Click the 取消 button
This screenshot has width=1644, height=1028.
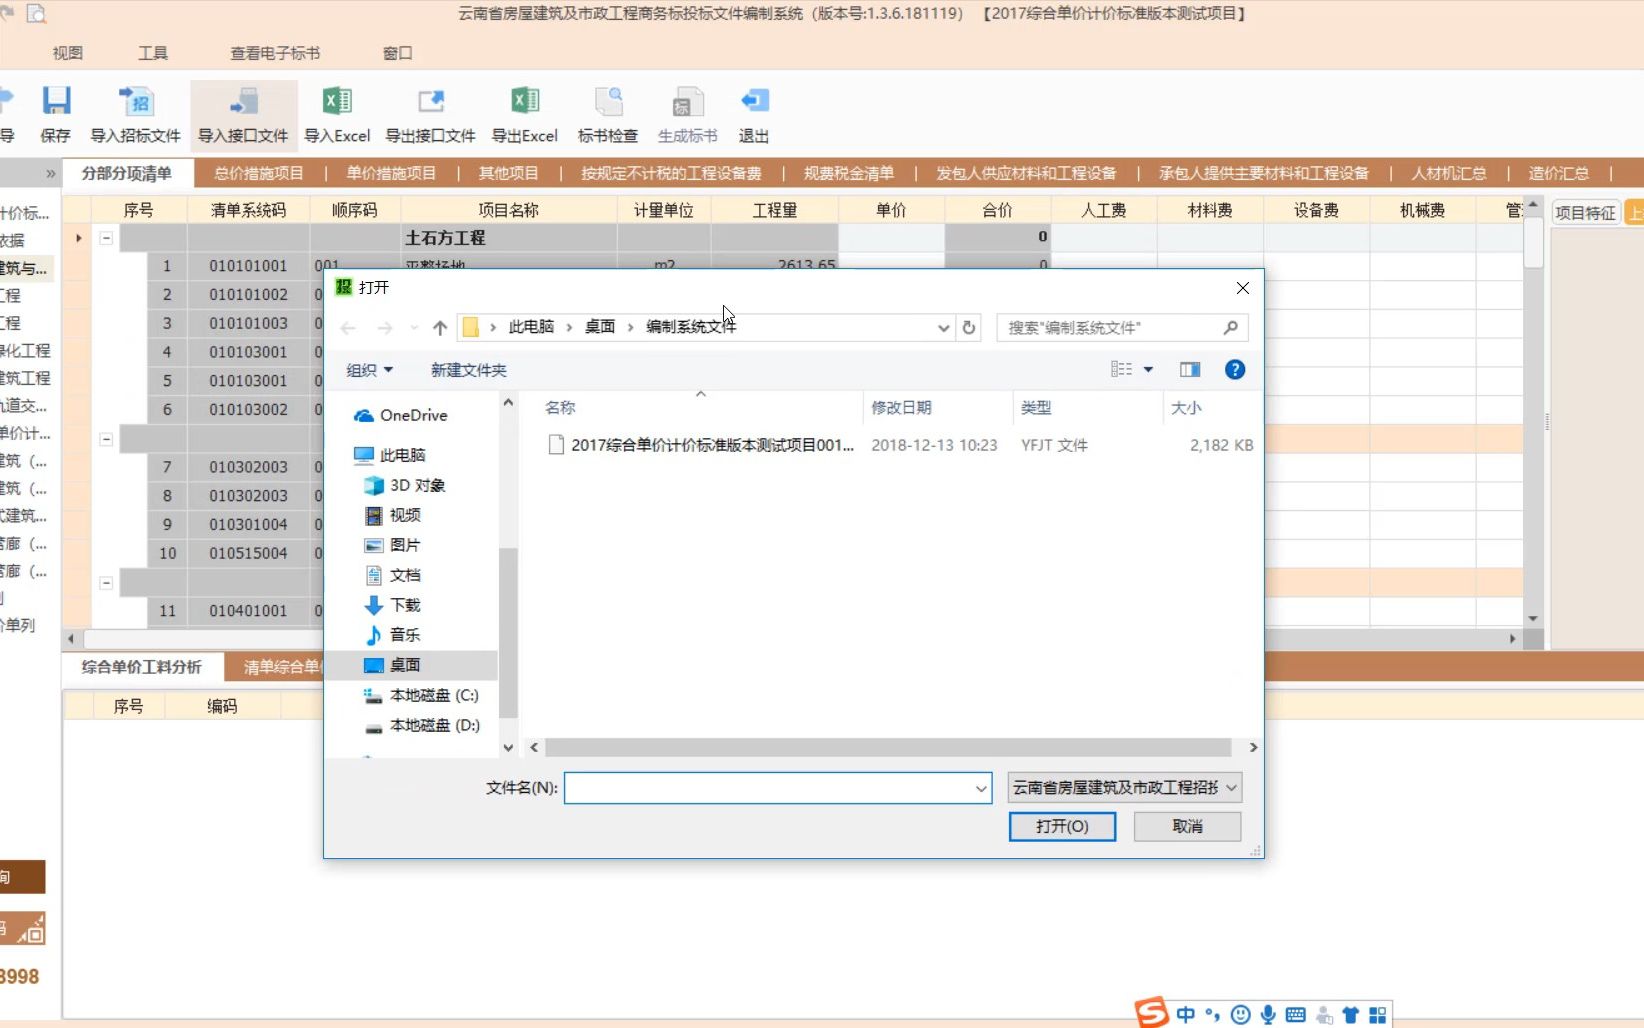(1188, 826)
